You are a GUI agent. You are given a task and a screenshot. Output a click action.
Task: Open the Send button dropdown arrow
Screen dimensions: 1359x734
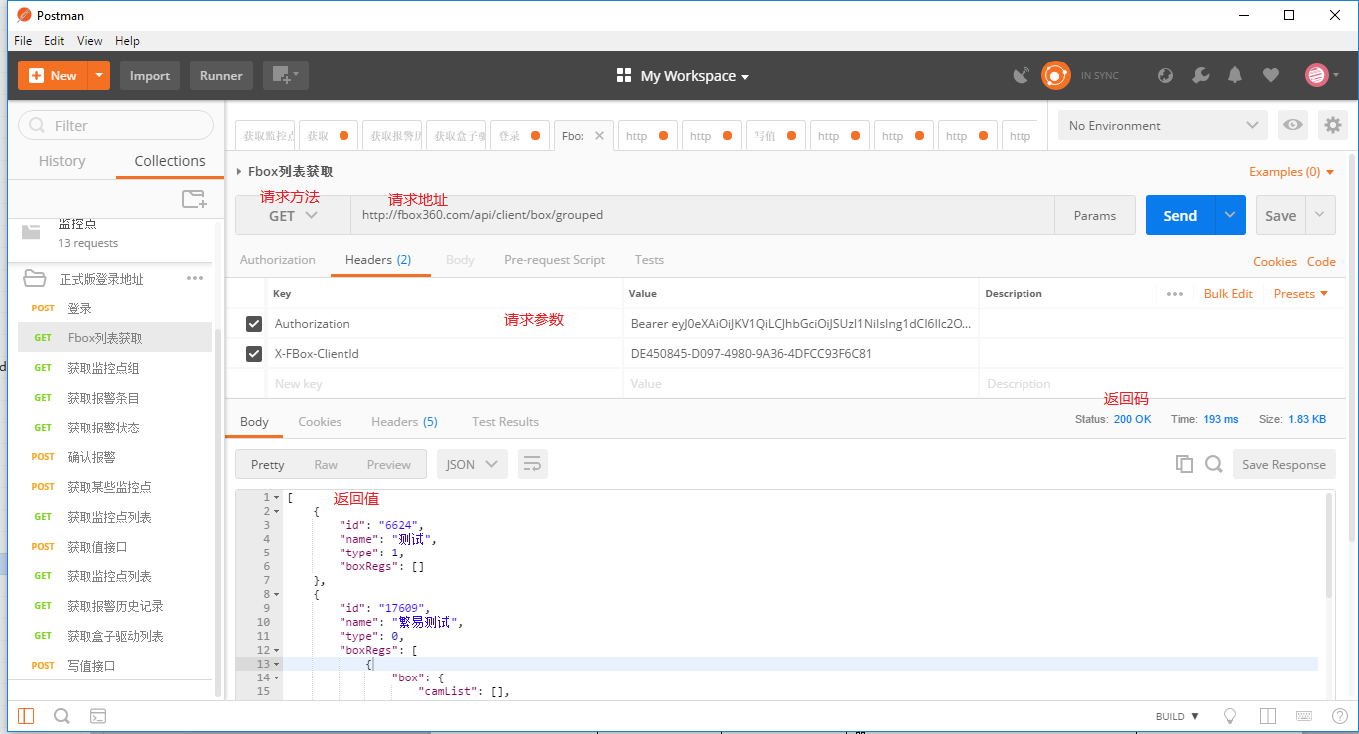[x=1230, y=215]
